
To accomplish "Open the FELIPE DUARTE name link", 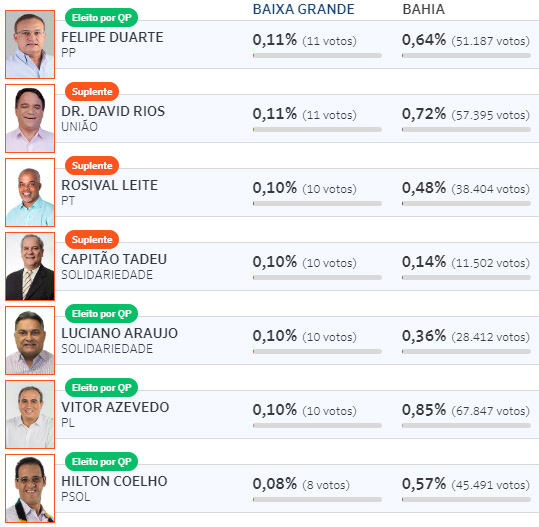I will pos(112,37).
